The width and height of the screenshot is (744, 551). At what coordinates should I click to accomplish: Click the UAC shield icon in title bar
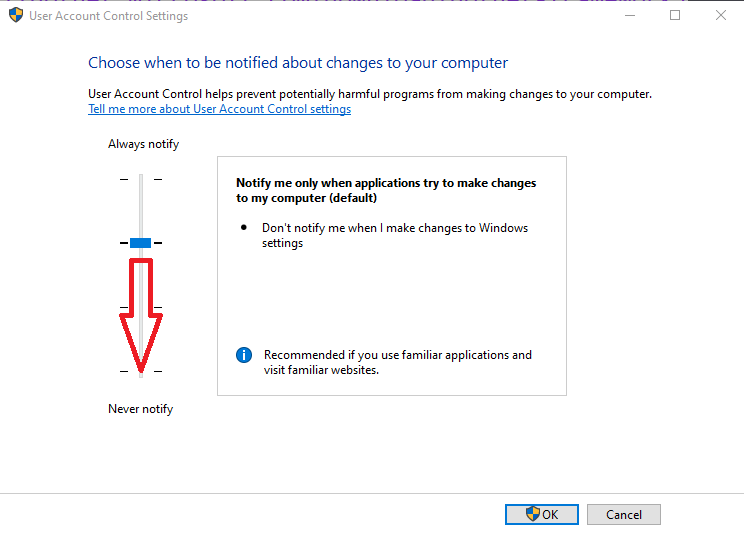(16, 15)
